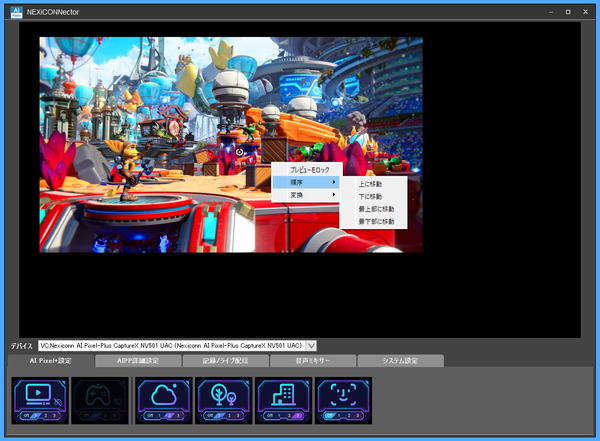The height and width of the screenshot is (441, 600).
Task: Expand the 変換 submenu entry
Action: click(x=306, y=195)
